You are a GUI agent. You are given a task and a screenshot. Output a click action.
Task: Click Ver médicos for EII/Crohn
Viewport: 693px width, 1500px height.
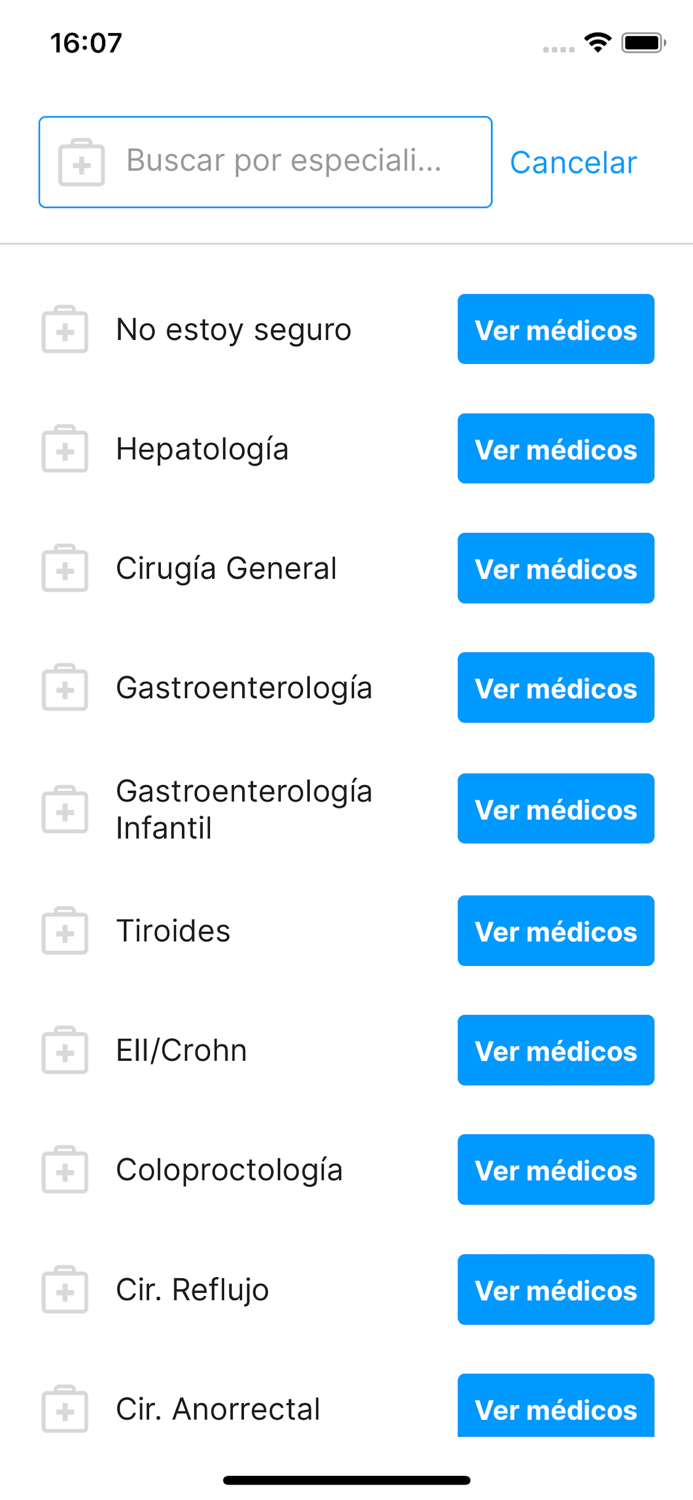click(556, 1050)
